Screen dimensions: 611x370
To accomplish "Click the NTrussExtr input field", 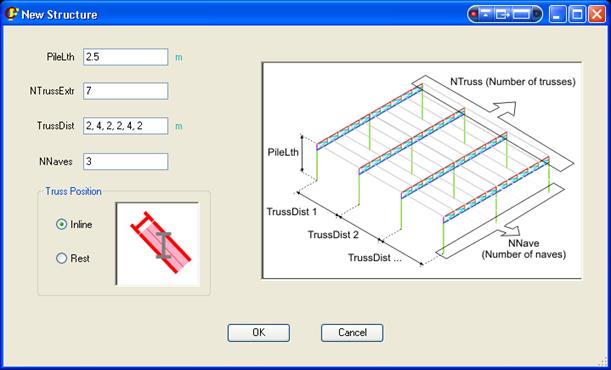I will (x=125, y=91).
